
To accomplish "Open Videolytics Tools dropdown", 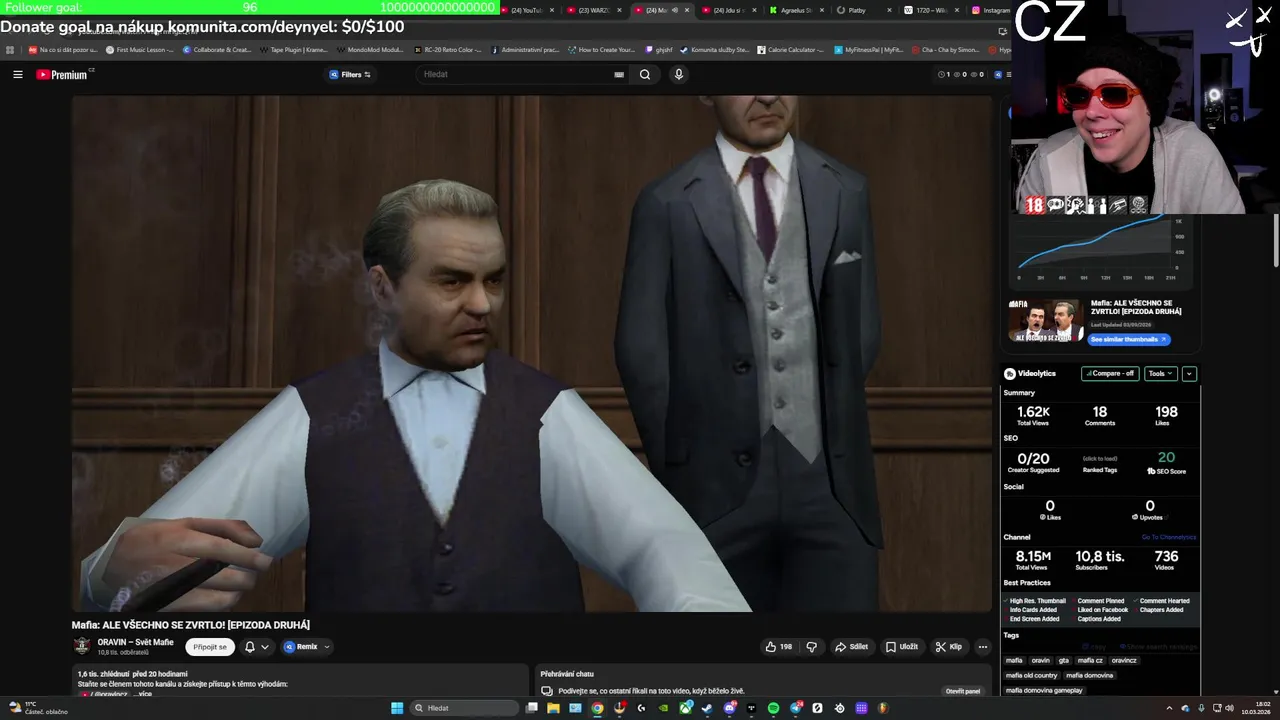I will click(1160, 373).
